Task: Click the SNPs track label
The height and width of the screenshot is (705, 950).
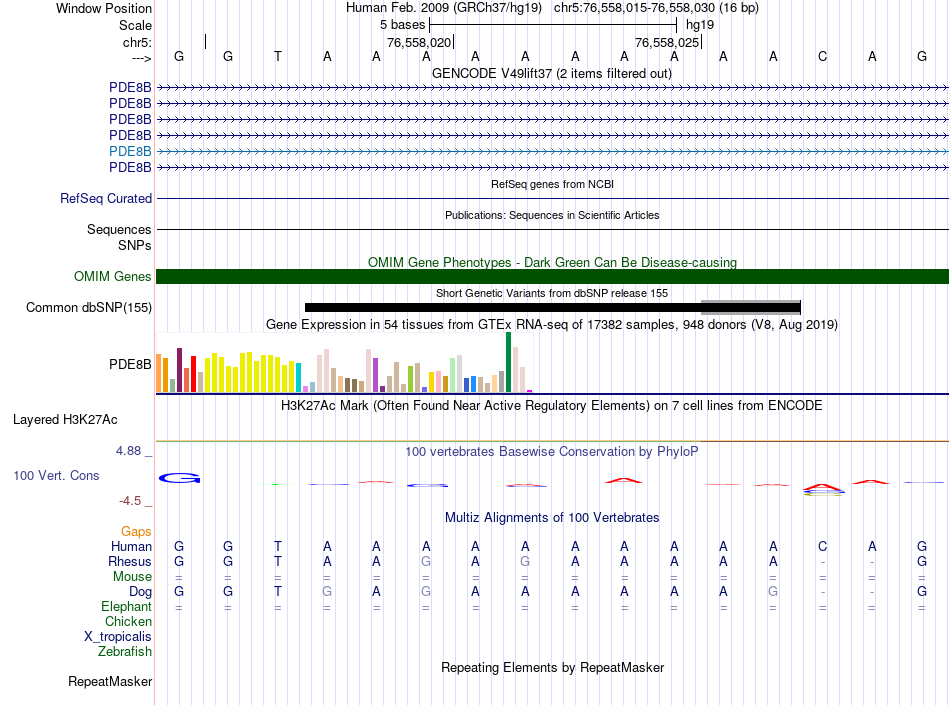Action: (x=135, y=245)
